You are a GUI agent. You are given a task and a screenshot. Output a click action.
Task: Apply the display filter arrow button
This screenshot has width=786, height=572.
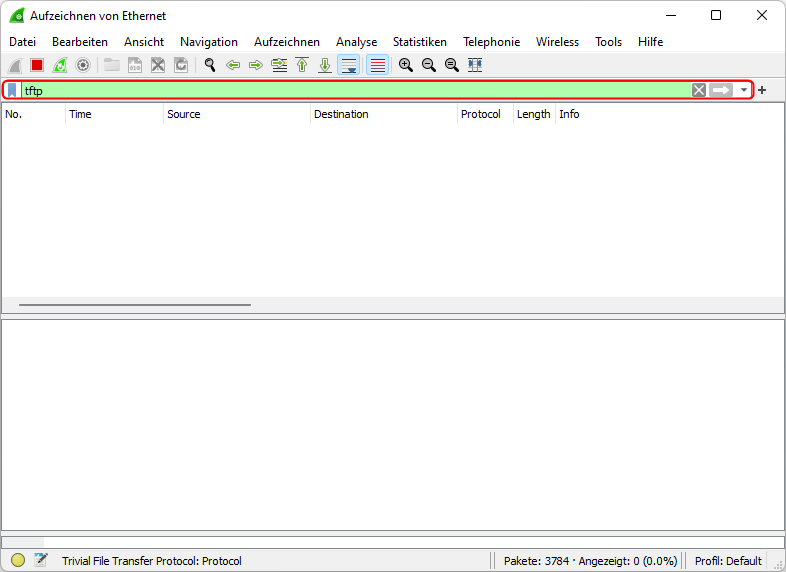pyautogui.click(x=721, y=90)
